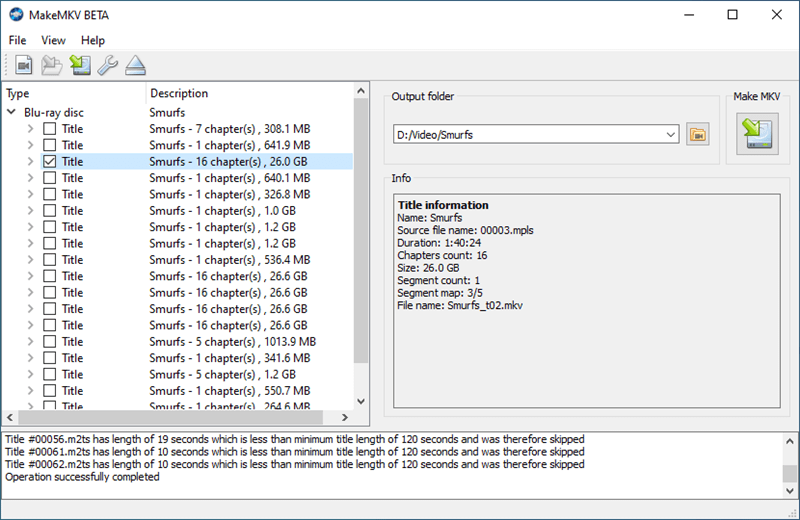Click the title list vertical scrollbar thumb
The height and width of the screenshot is (520, 800).
coord(361,231)
